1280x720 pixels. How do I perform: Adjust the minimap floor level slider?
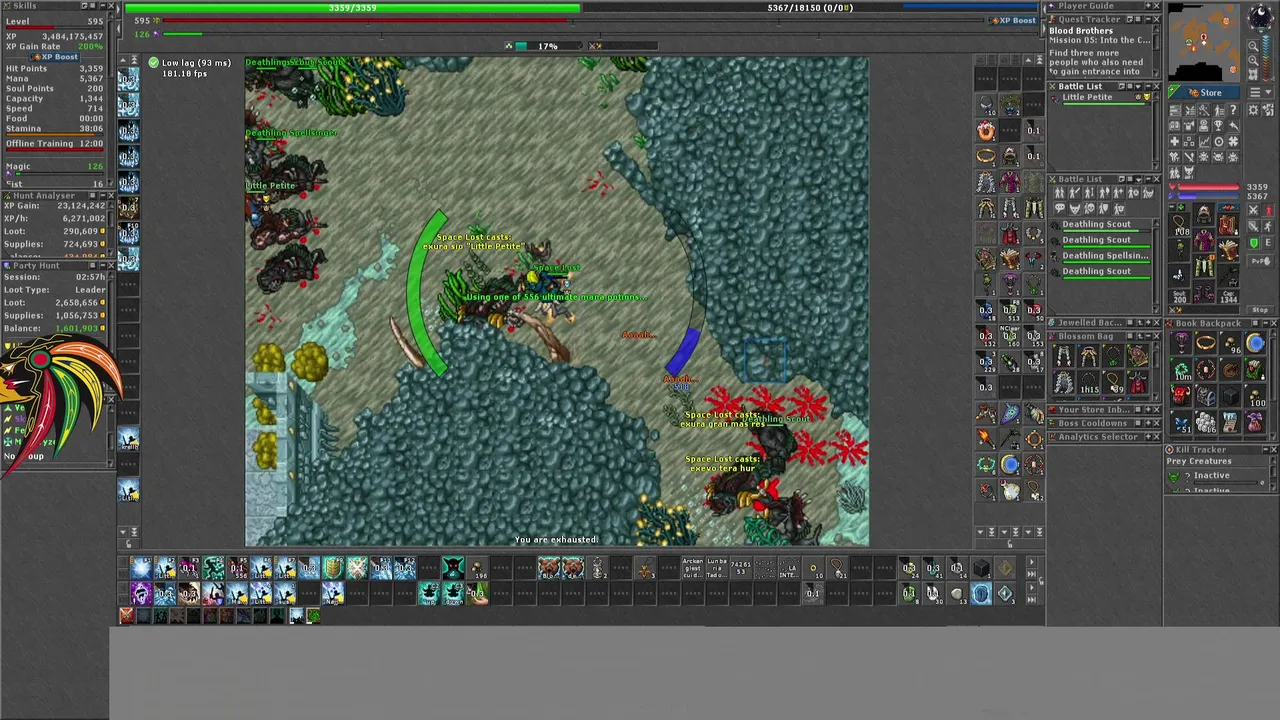(1266, 58)
